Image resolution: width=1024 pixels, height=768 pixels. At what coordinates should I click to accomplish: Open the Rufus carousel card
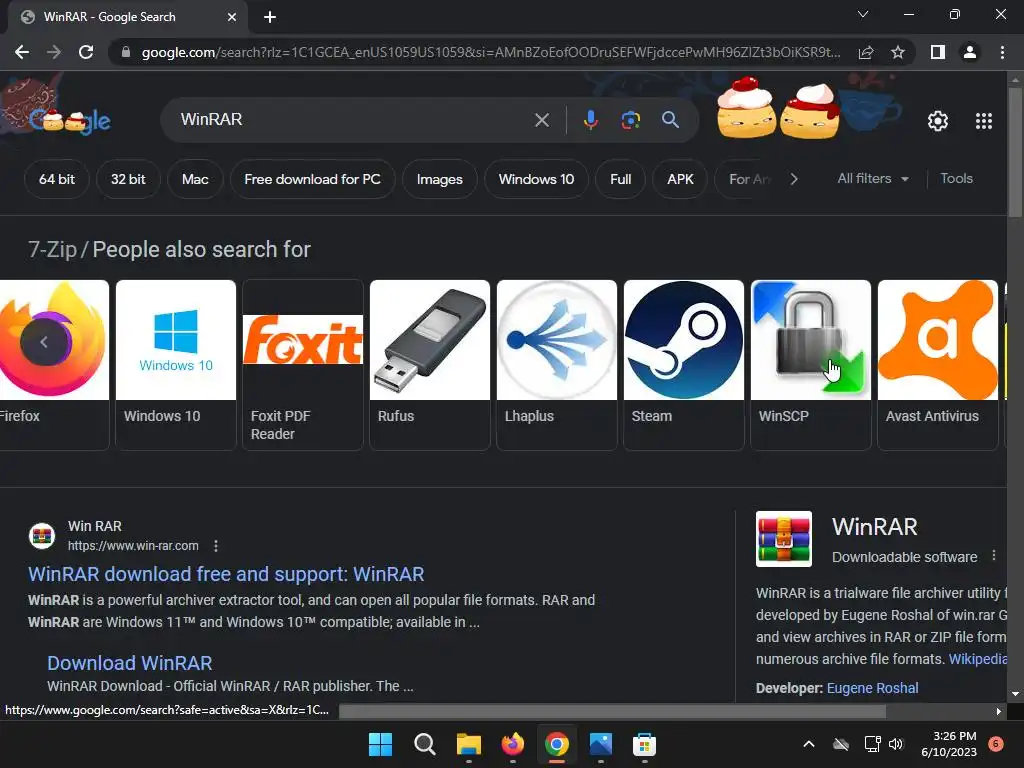point(430,364)
